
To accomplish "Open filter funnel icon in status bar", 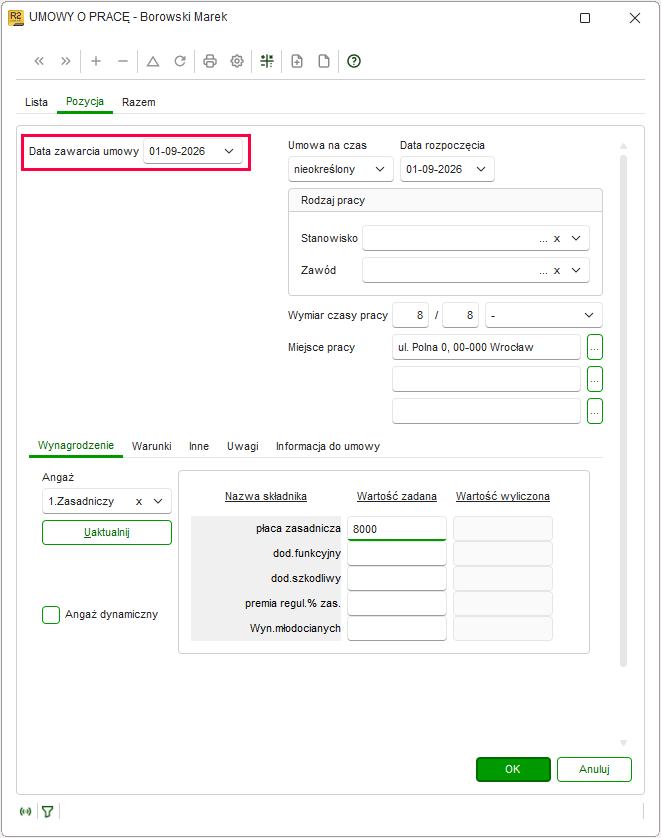I will tap(48, 811).
